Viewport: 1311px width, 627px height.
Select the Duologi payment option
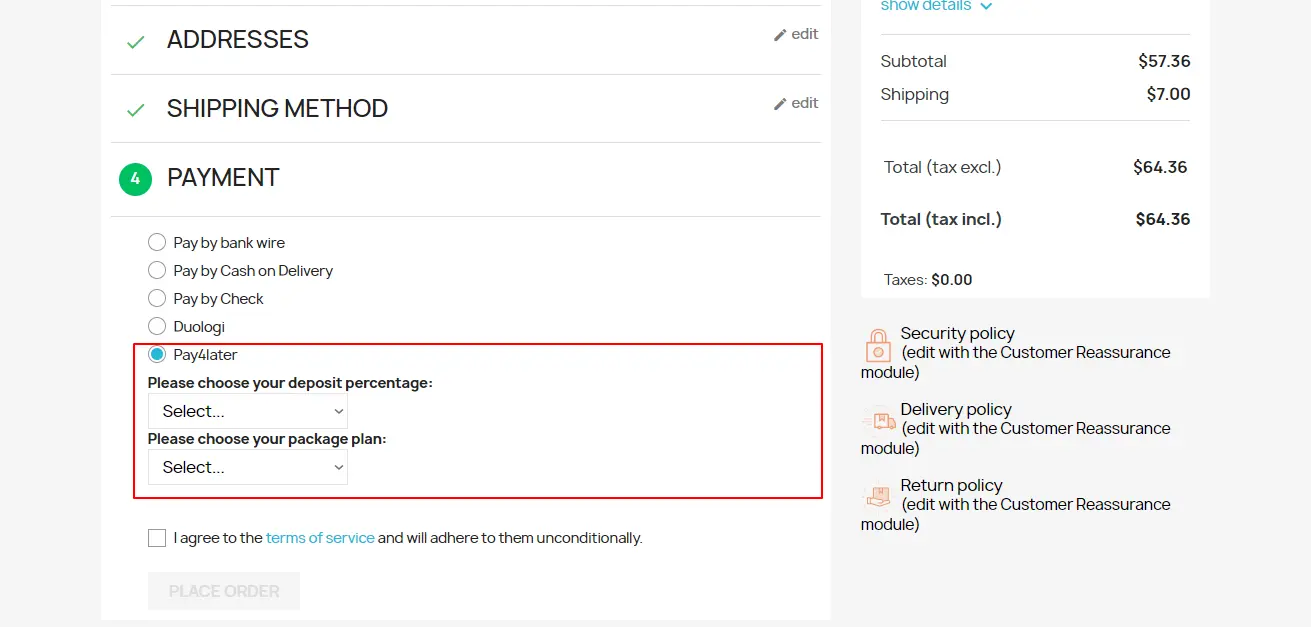pos(157,326)
